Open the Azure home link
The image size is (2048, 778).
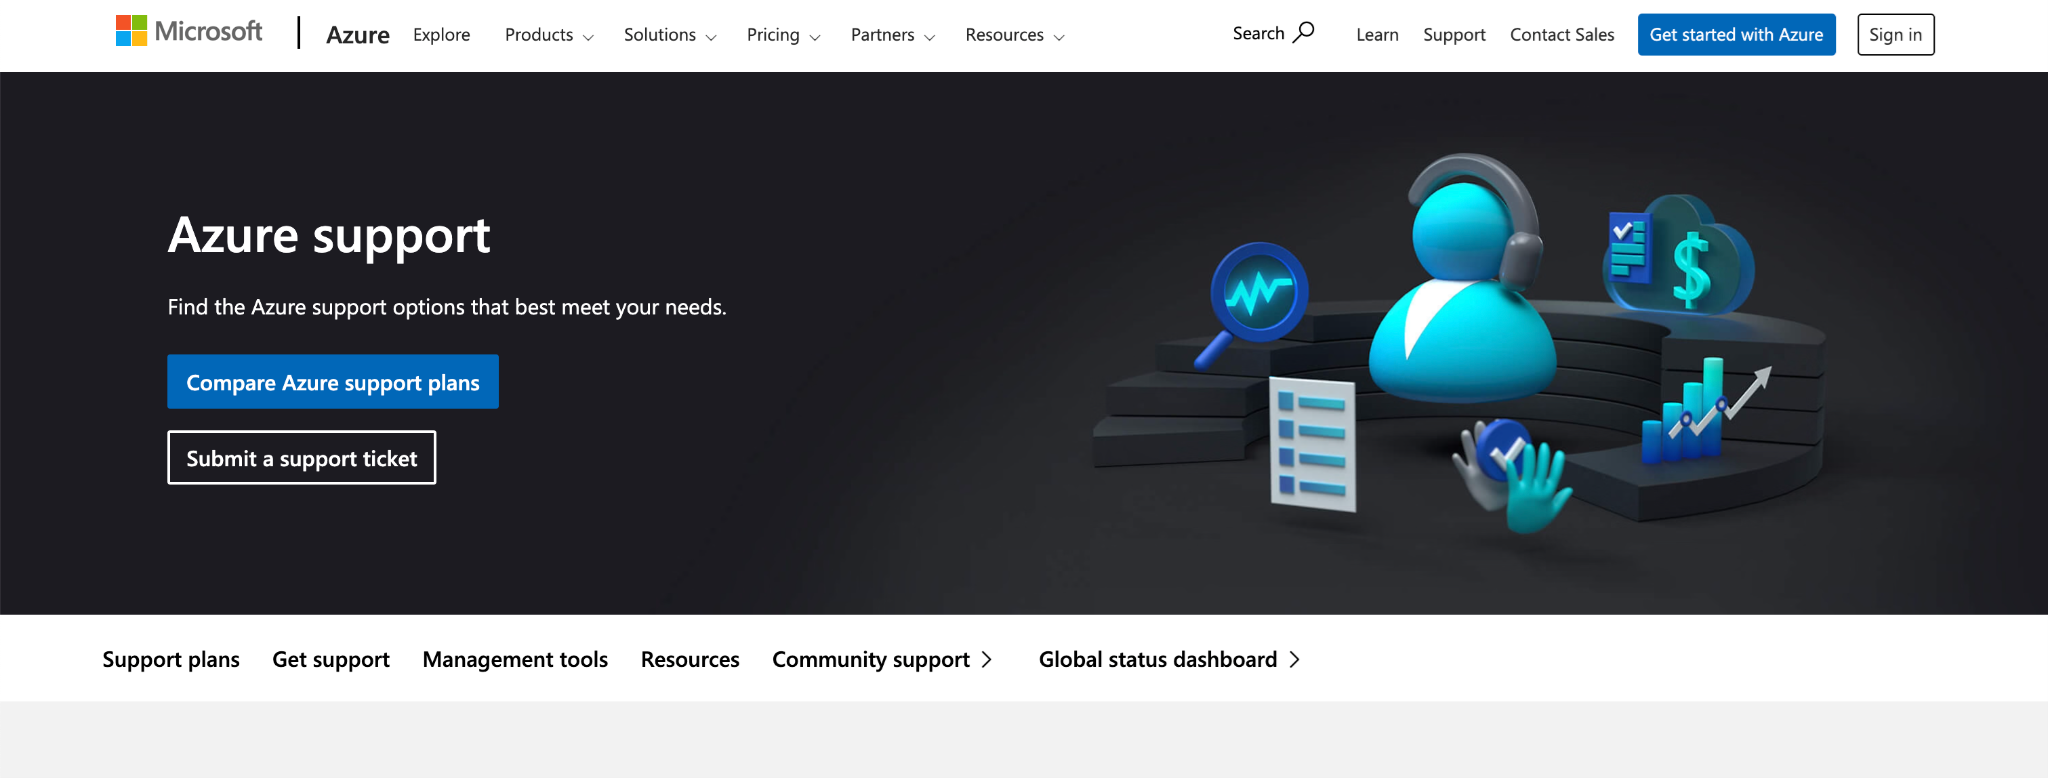[x=357, y=35]
